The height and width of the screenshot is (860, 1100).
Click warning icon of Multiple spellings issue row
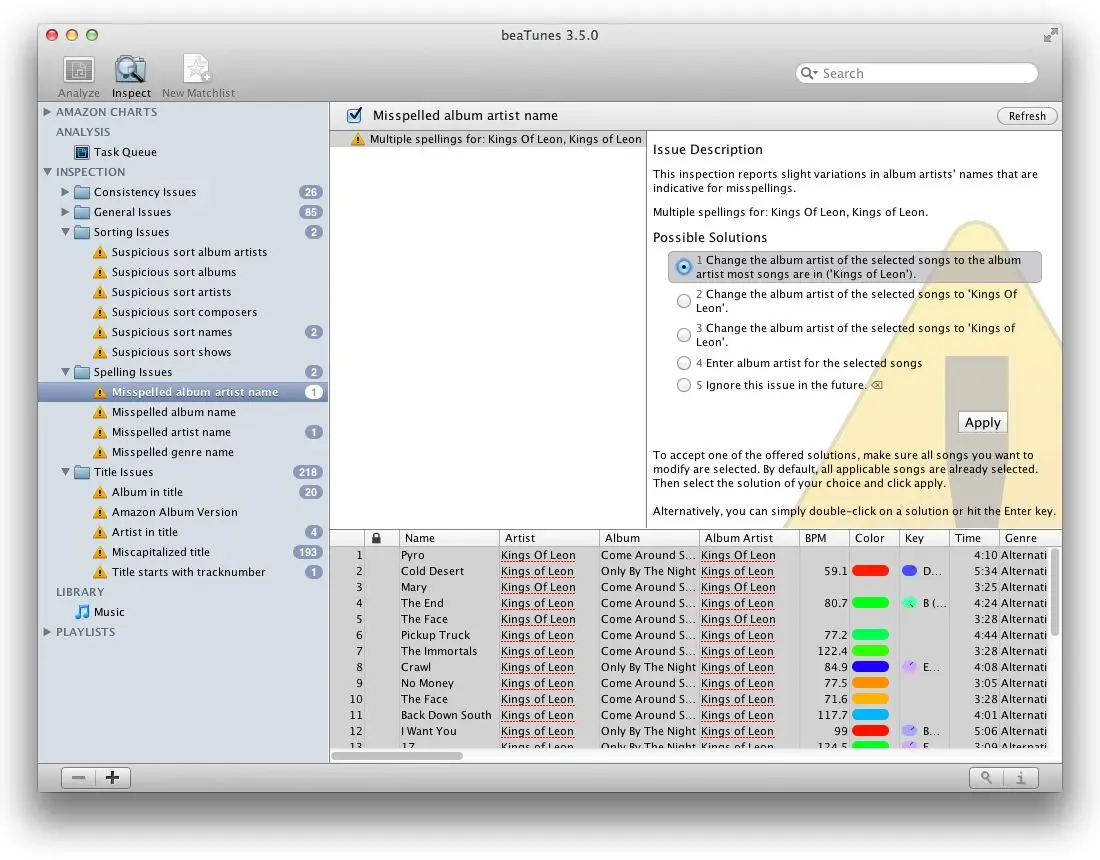tap(358, 139)
